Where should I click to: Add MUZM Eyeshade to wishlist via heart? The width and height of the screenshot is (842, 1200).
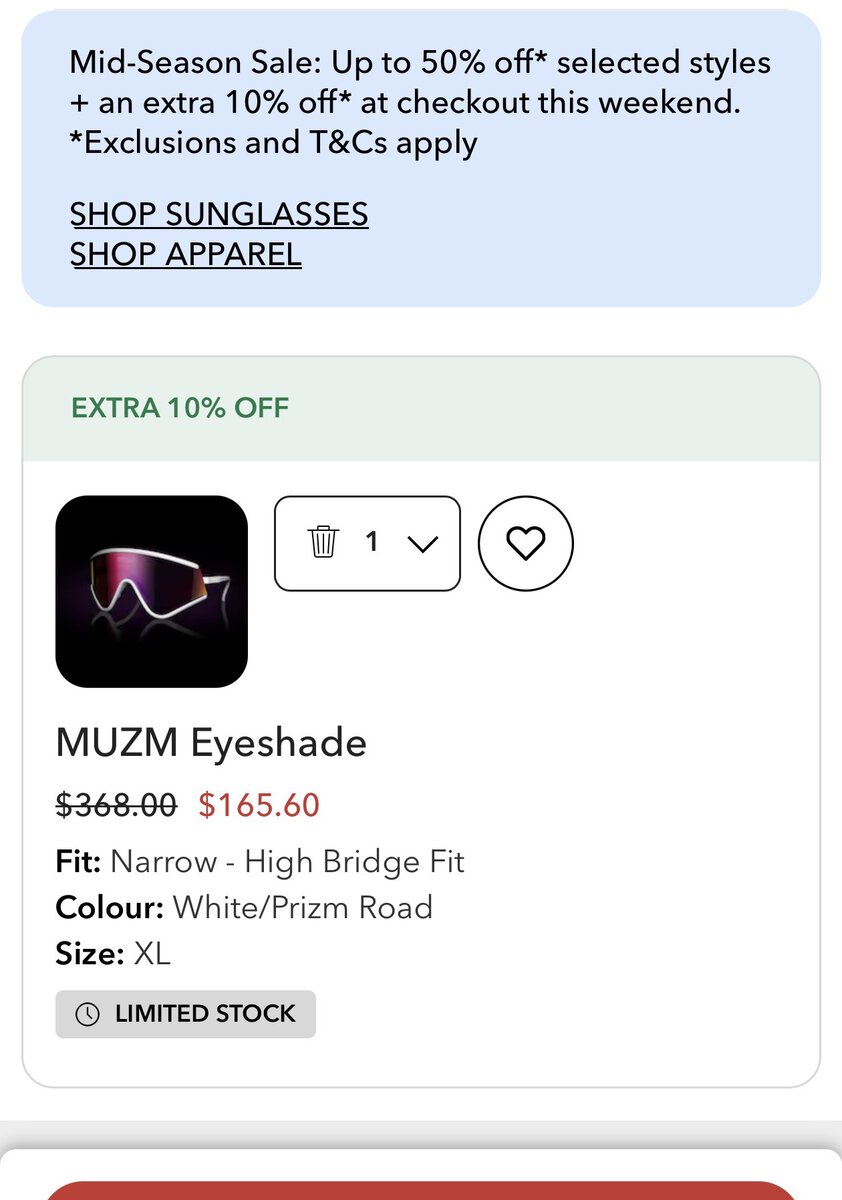[x=526, y=543]
